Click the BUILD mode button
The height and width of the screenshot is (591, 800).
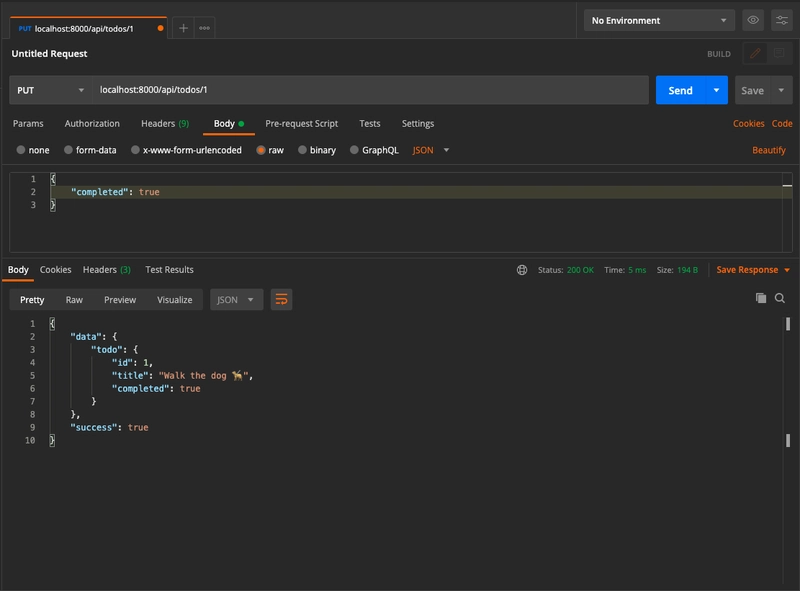pyautogui.click(x=718, y=54)
